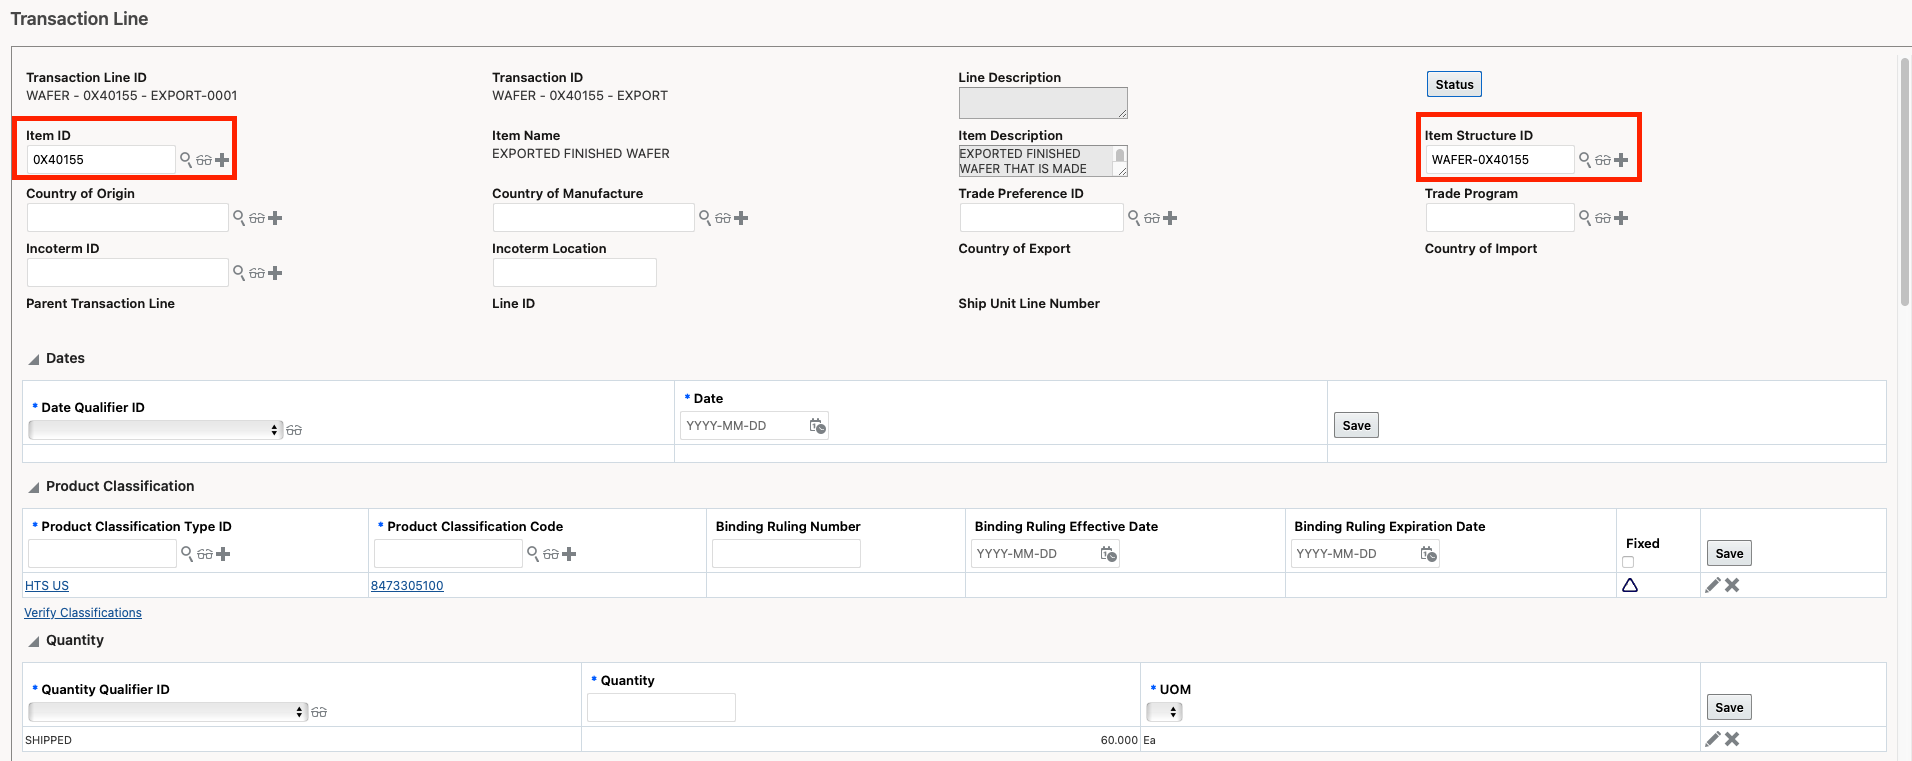
Task: Save the Quantity entry
Action: 1729,707
